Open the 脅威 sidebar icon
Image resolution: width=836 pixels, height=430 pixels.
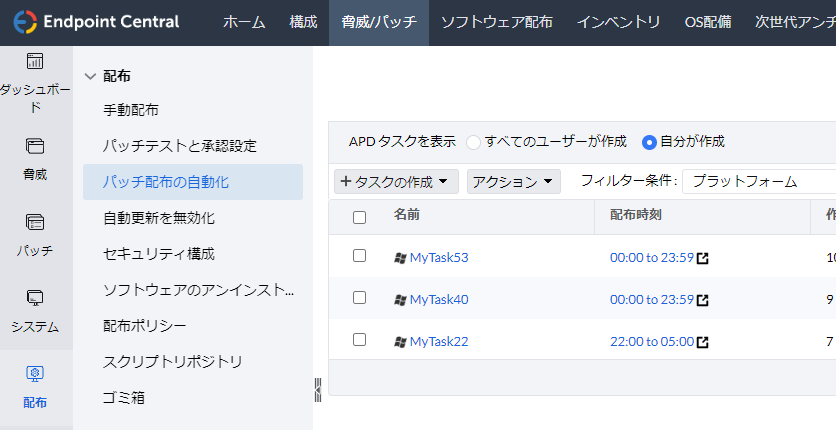(35, 147)
